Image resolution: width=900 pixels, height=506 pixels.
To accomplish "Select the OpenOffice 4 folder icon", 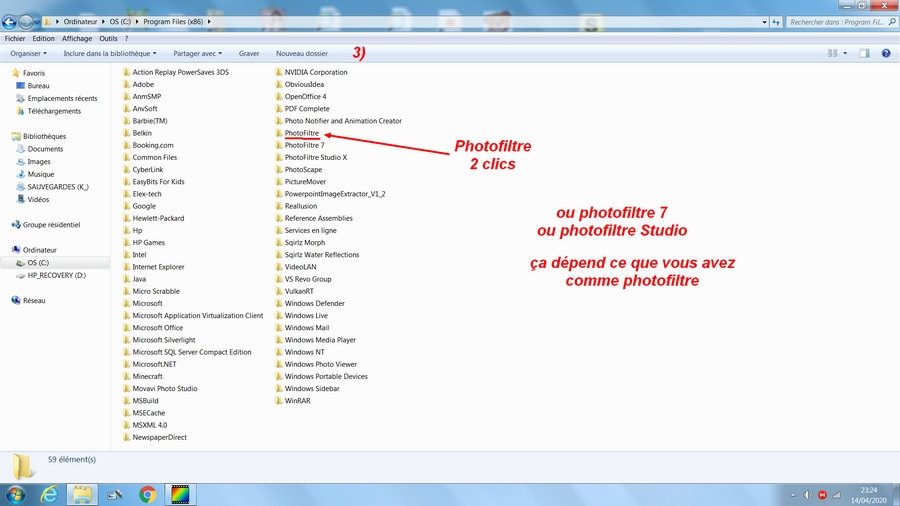I will pyautogui.click(x=279, y=96).
